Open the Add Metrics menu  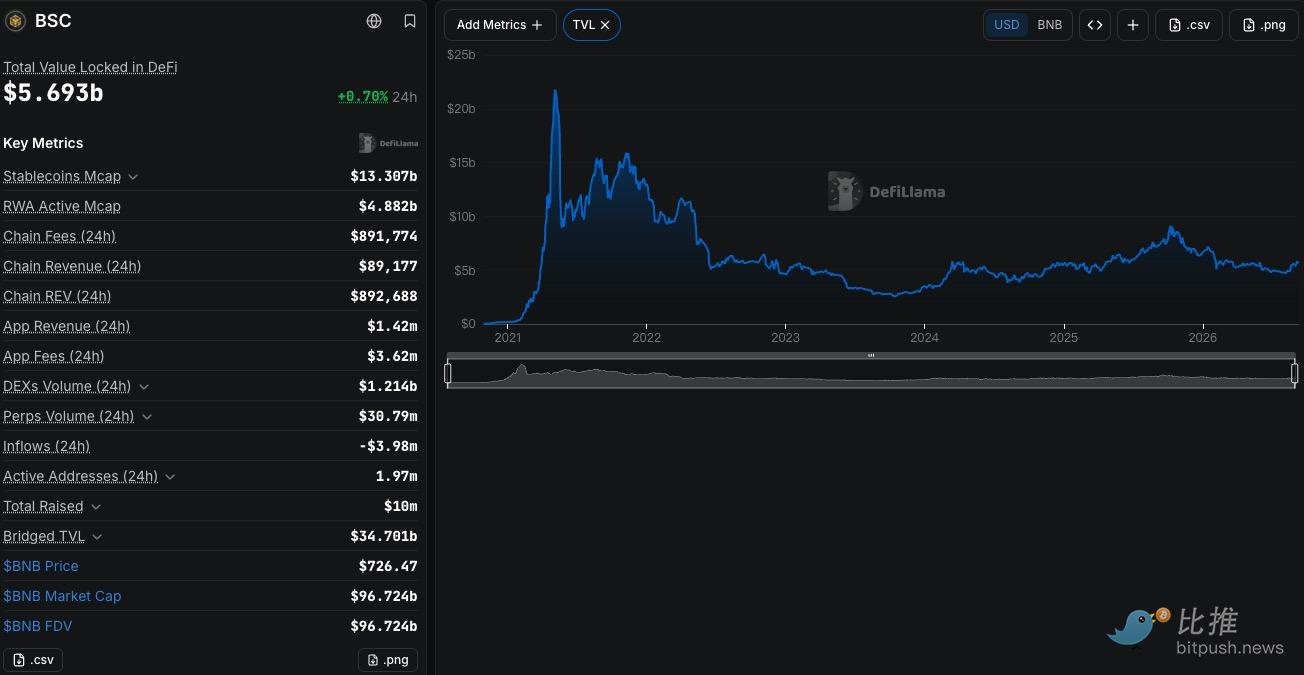coord(500,25)
